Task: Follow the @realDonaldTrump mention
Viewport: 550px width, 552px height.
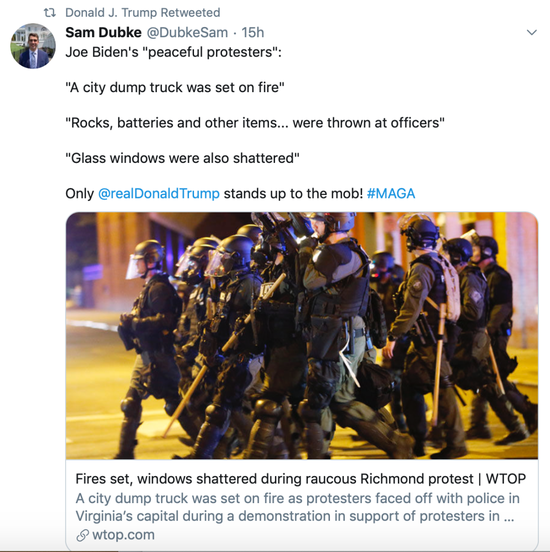Action: pos(159,194)
